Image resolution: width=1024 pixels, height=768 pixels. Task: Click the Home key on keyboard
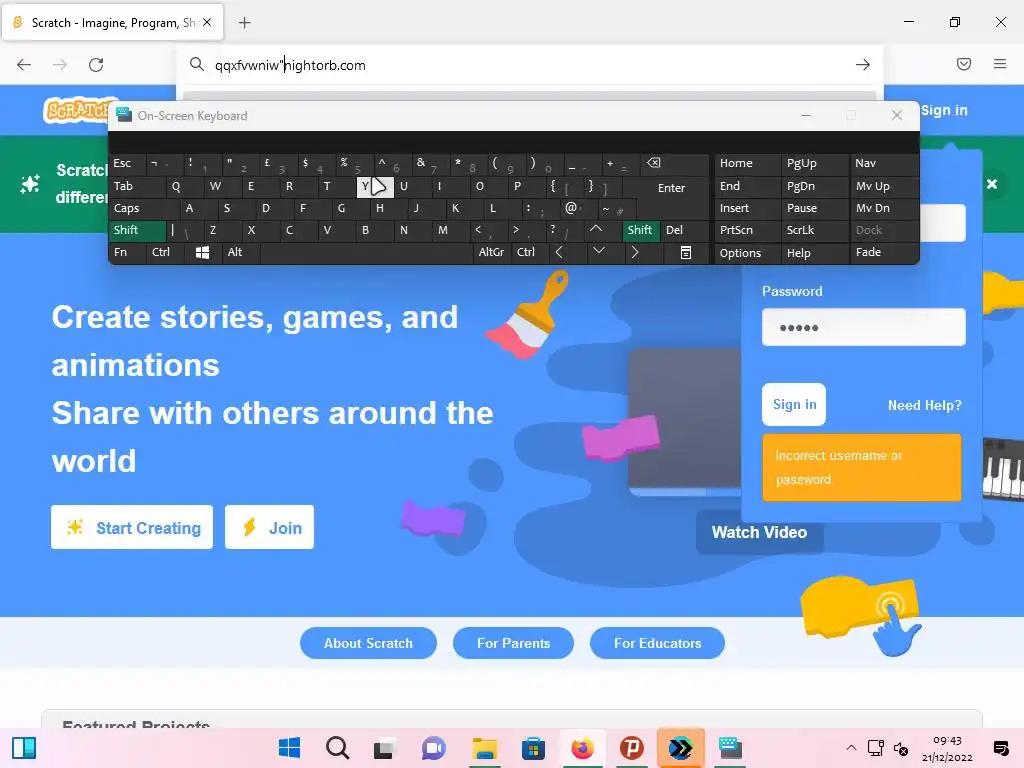pos(747,163)
